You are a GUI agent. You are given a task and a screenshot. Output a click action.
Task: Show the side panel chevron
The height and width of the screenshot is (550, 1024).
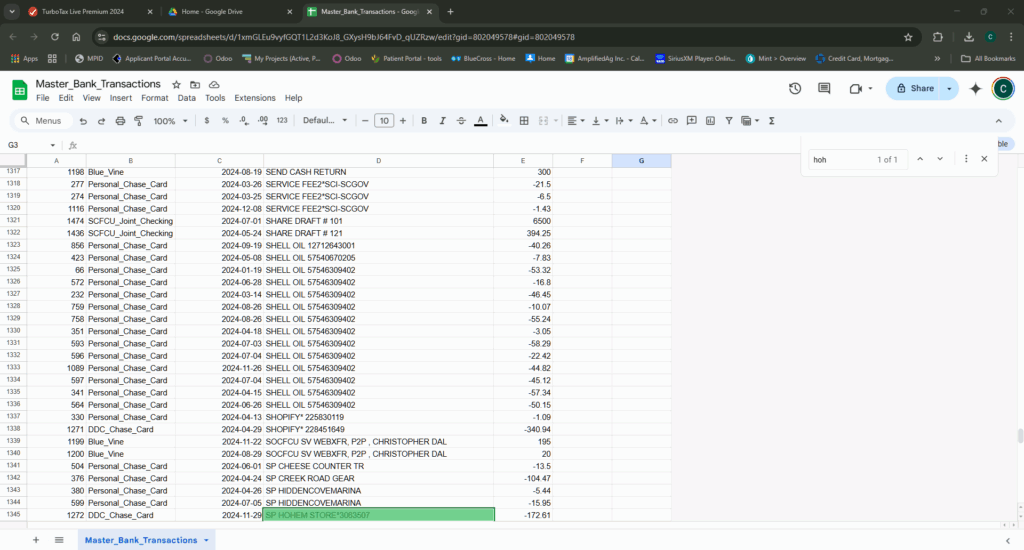click(1008, 540)
